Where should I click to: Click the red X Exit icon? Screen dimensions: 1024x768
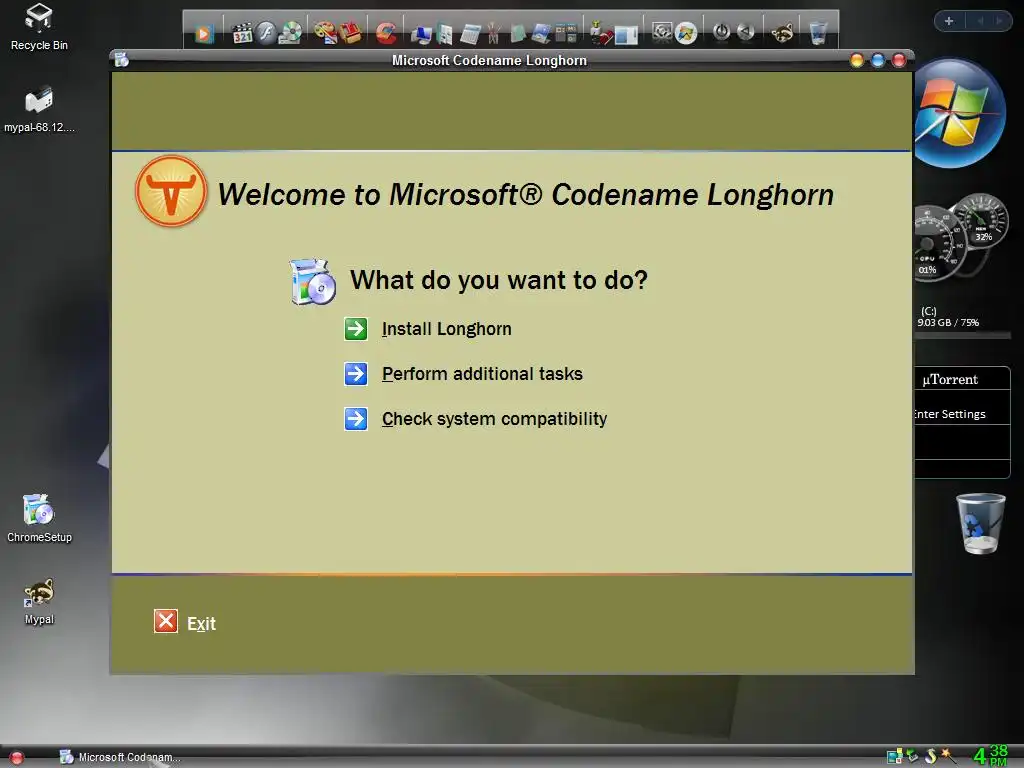coord(166,621)
